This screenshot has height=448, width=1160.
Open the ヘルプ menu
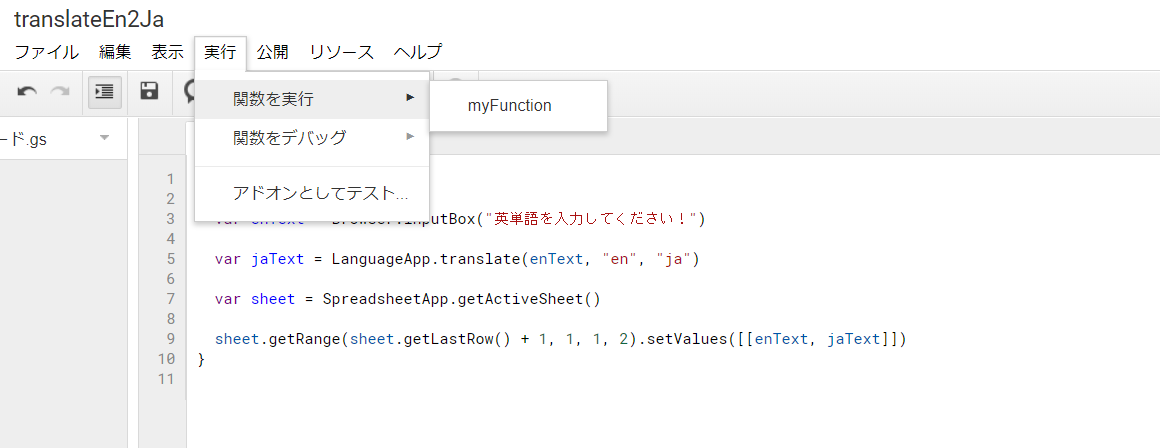pos(418,52)
